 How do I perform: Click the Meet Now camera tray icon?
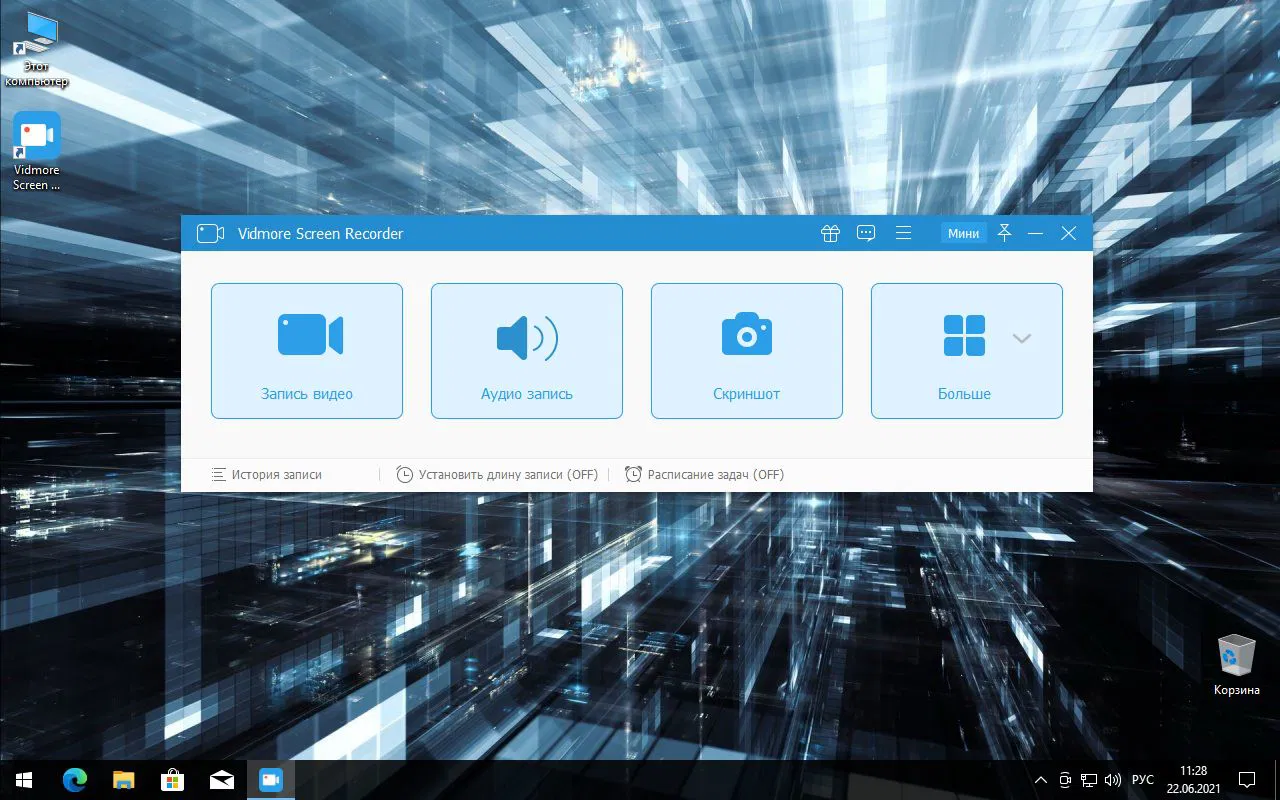pyautogui.click(x=1066, y=780)
